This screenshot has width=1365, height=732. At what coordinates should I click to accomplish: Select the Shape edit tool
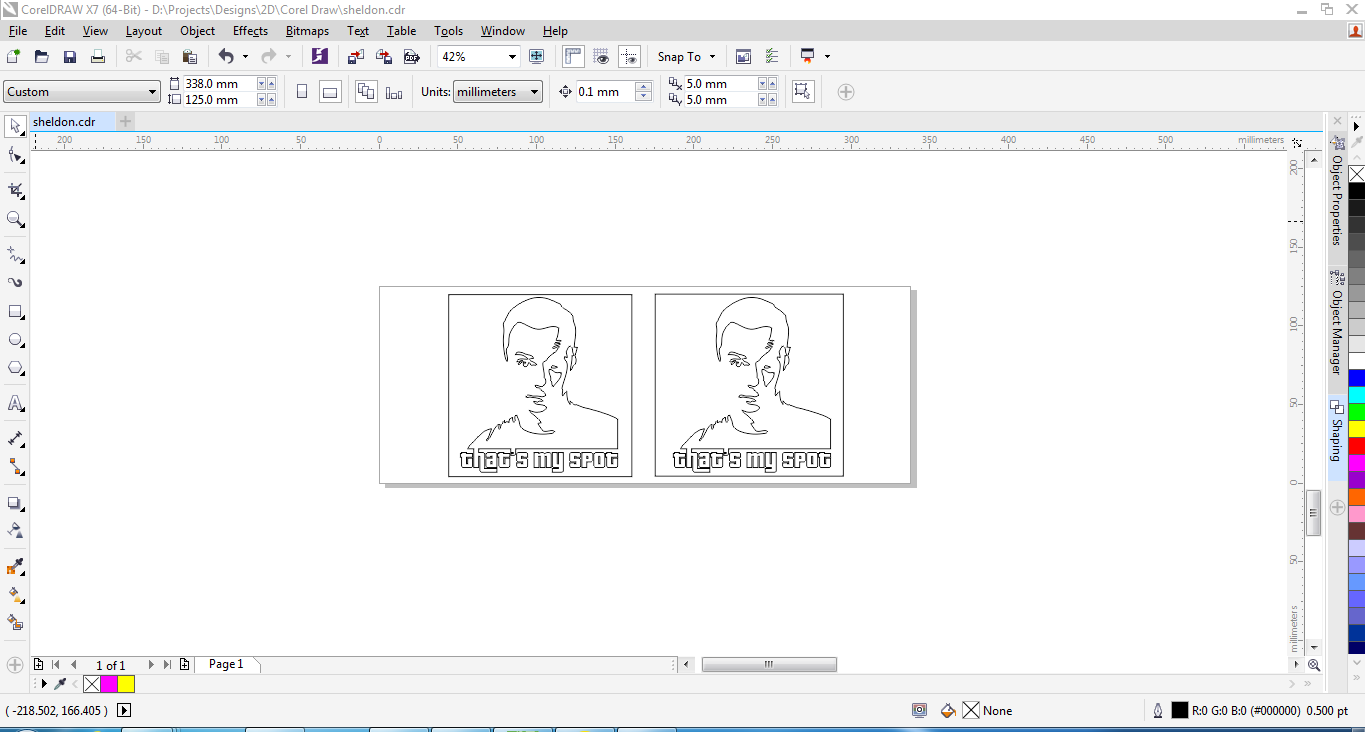click(x=16, y=155)
